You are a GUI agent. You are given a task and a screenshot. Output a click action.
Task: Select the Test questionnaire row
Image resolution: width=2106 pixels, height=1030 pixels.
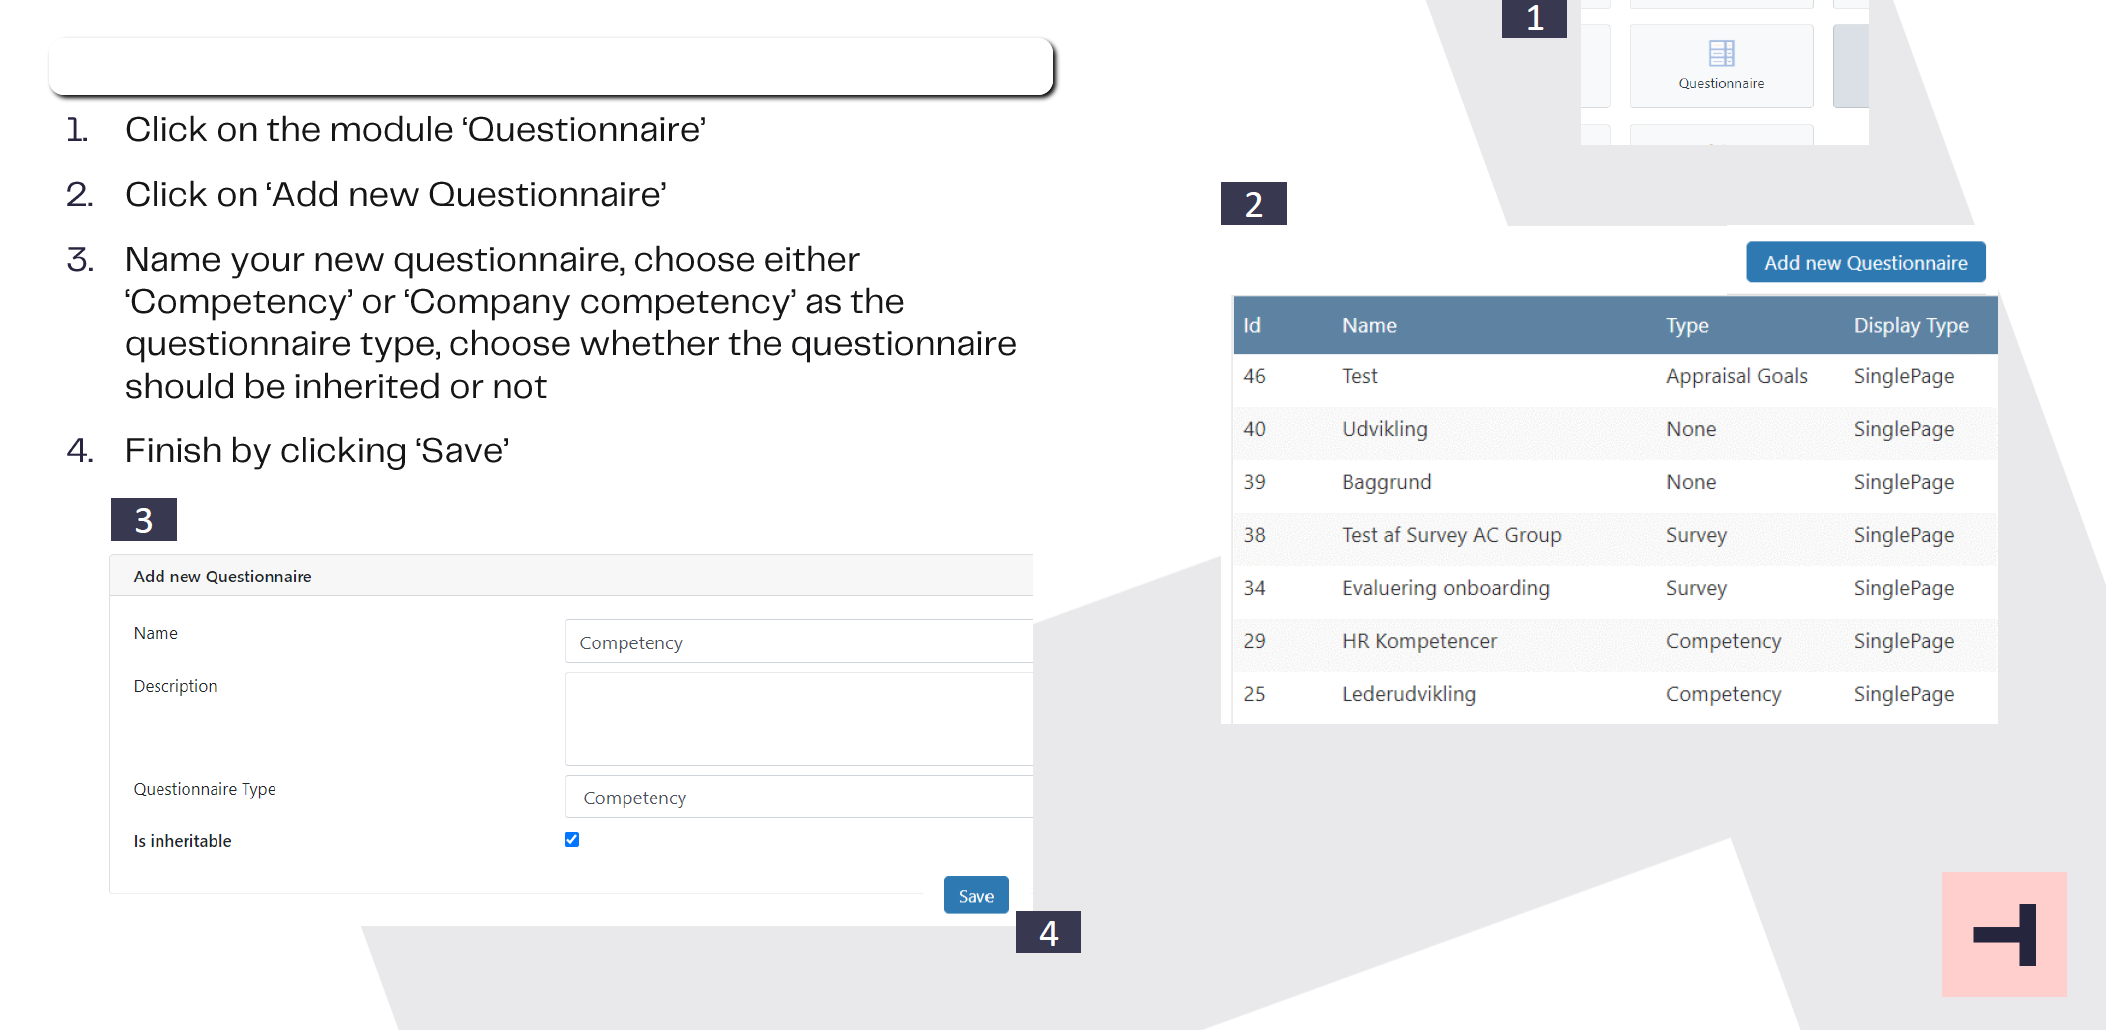pyautogui.click(x=1615, y=376)
